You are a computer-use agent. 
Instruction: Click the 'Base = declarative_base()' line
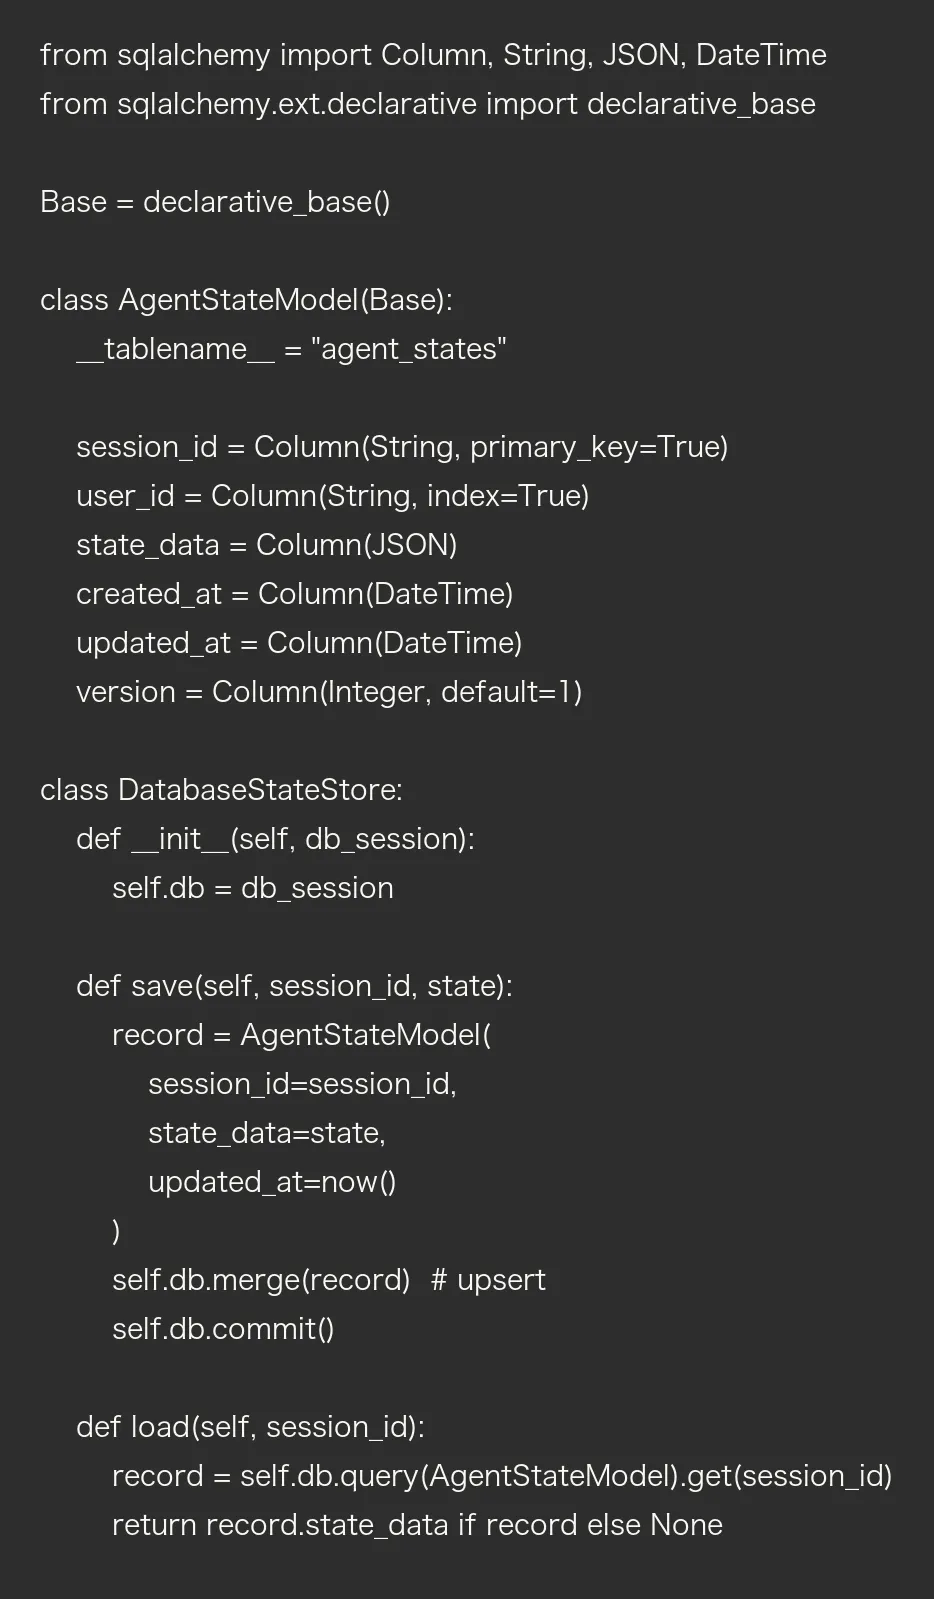click(x=215, y=202)
